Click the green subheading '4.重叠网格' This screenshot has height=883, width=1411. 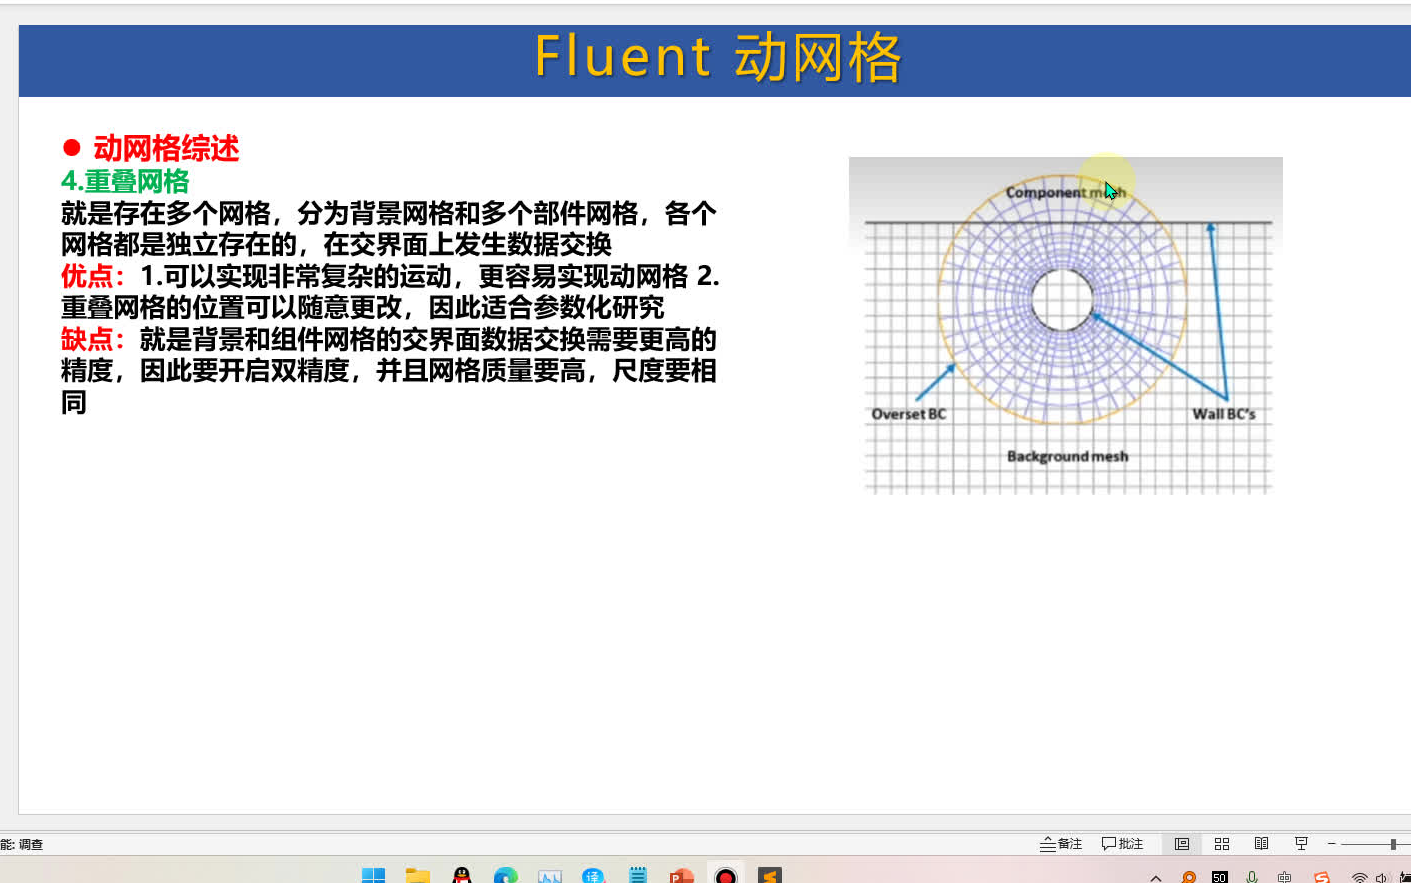(125, 181)
